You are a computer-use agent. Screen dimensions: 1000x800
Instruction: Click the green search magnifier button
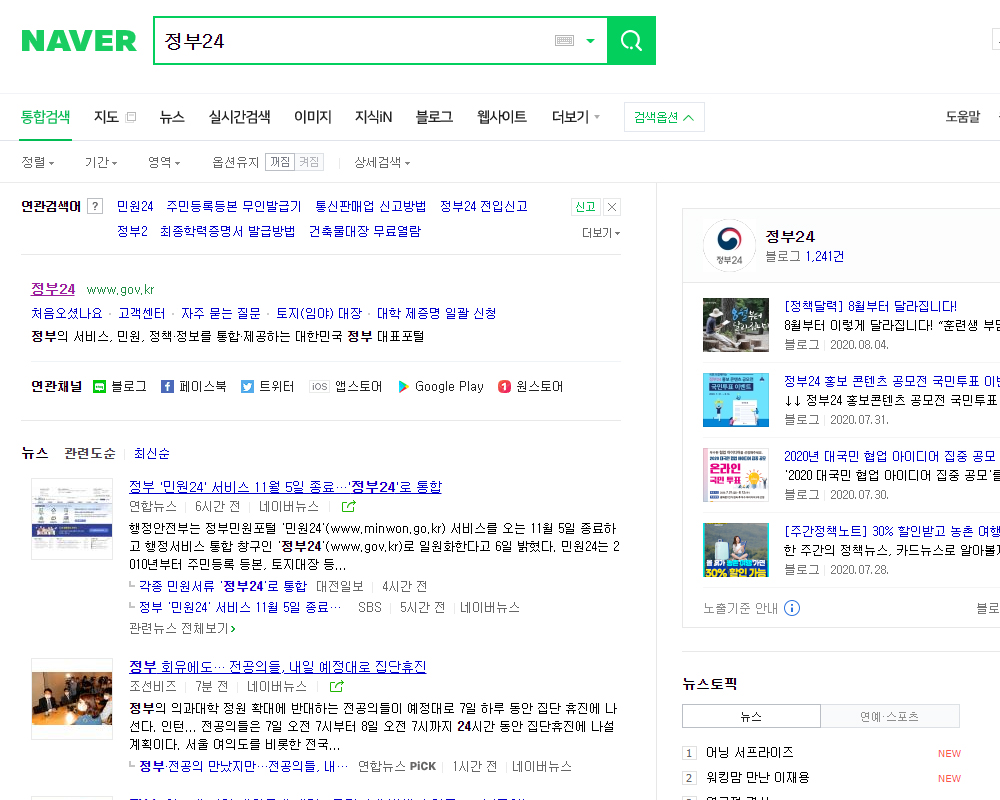tap(631, 41)
